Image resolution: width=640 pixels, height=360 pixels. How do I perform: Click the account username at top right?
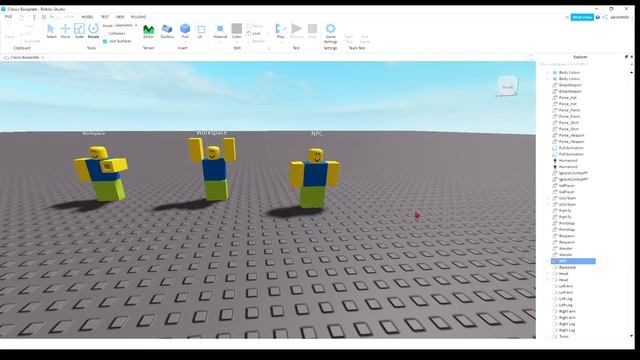point(619,17)
